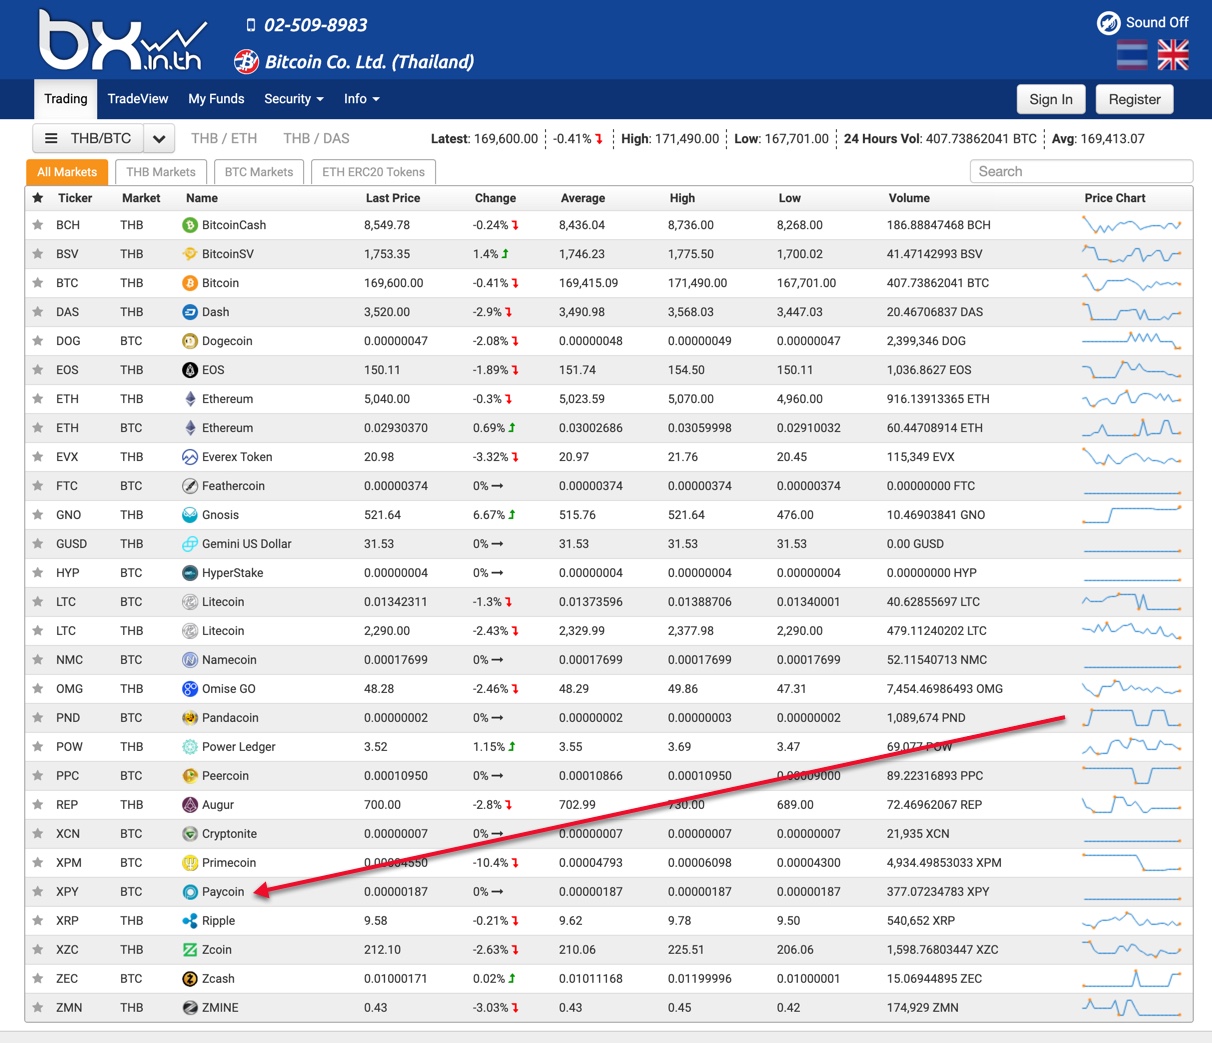
Task: Switch to the THB / ETH pair
Action: point(224,138)
